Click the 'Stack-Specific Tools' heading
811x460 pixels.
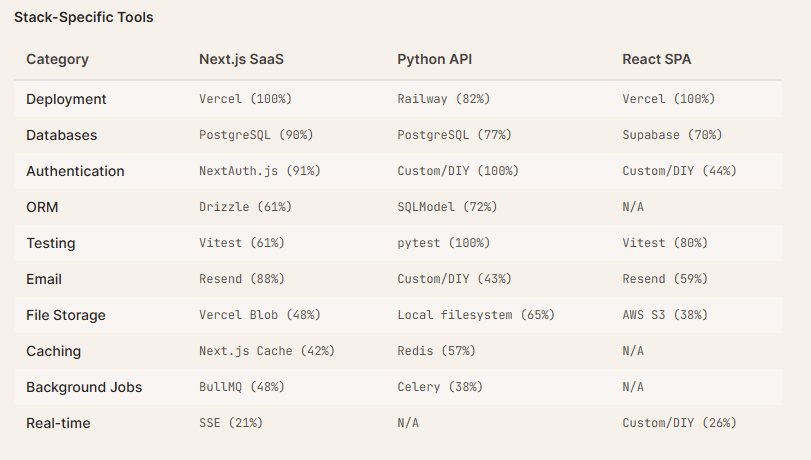tap(84, 18)
